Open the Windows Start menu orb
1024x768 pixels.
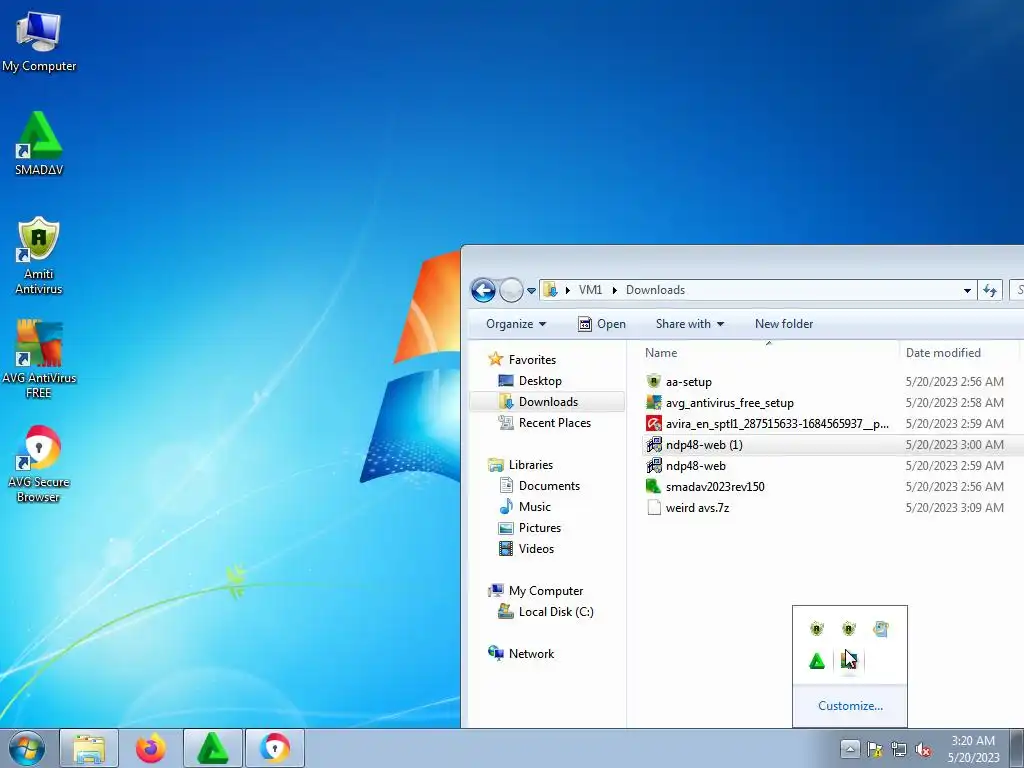pyautogui.click(x=27, y=748)
